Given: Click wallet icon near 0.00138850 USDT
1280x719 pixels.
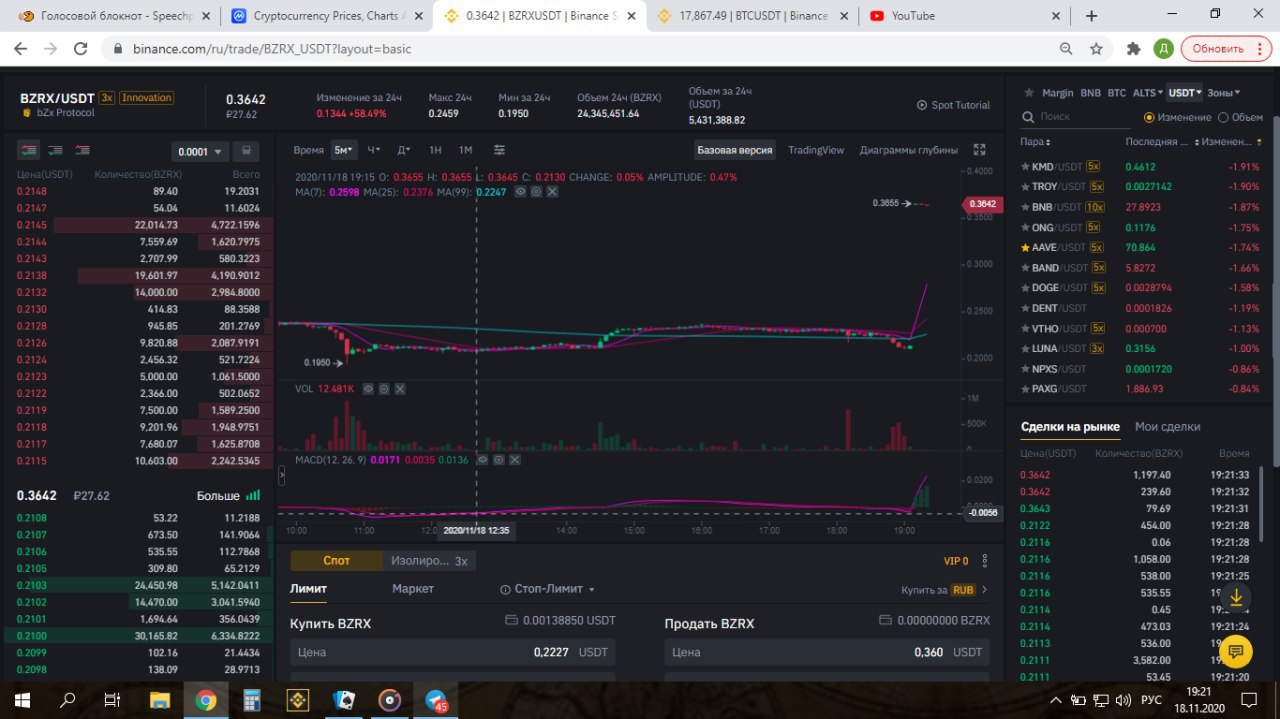Looking at the screenshot, I should (x=511, y=620).
